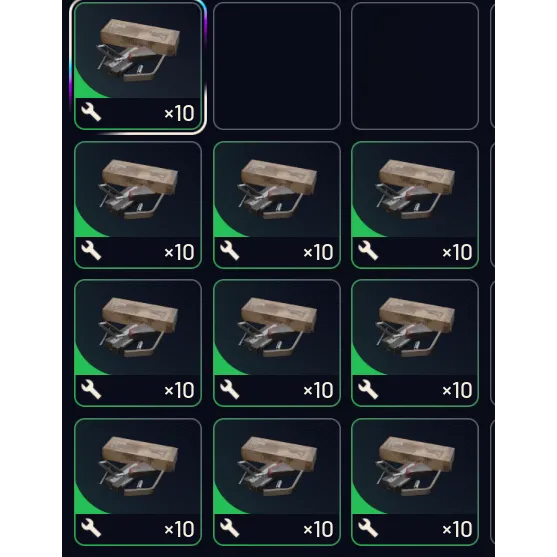Click the empty slot in the top row right column
This screenshot has width=557, height=557.
point(415,66)
